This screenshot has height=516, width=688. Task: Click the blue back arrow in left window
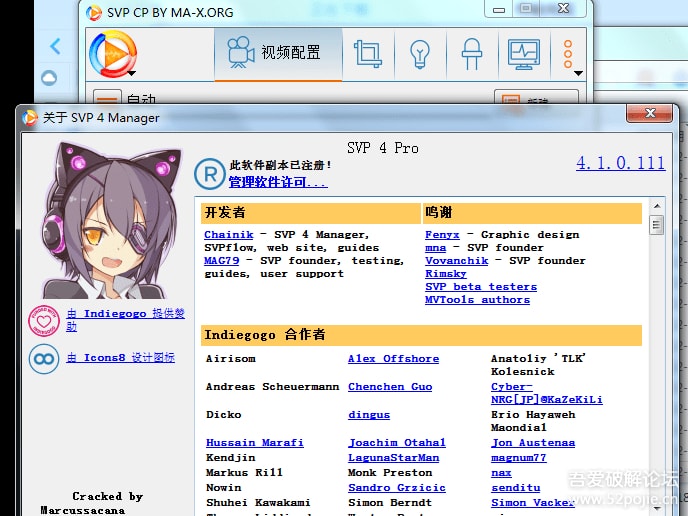[x=55, y=46]
